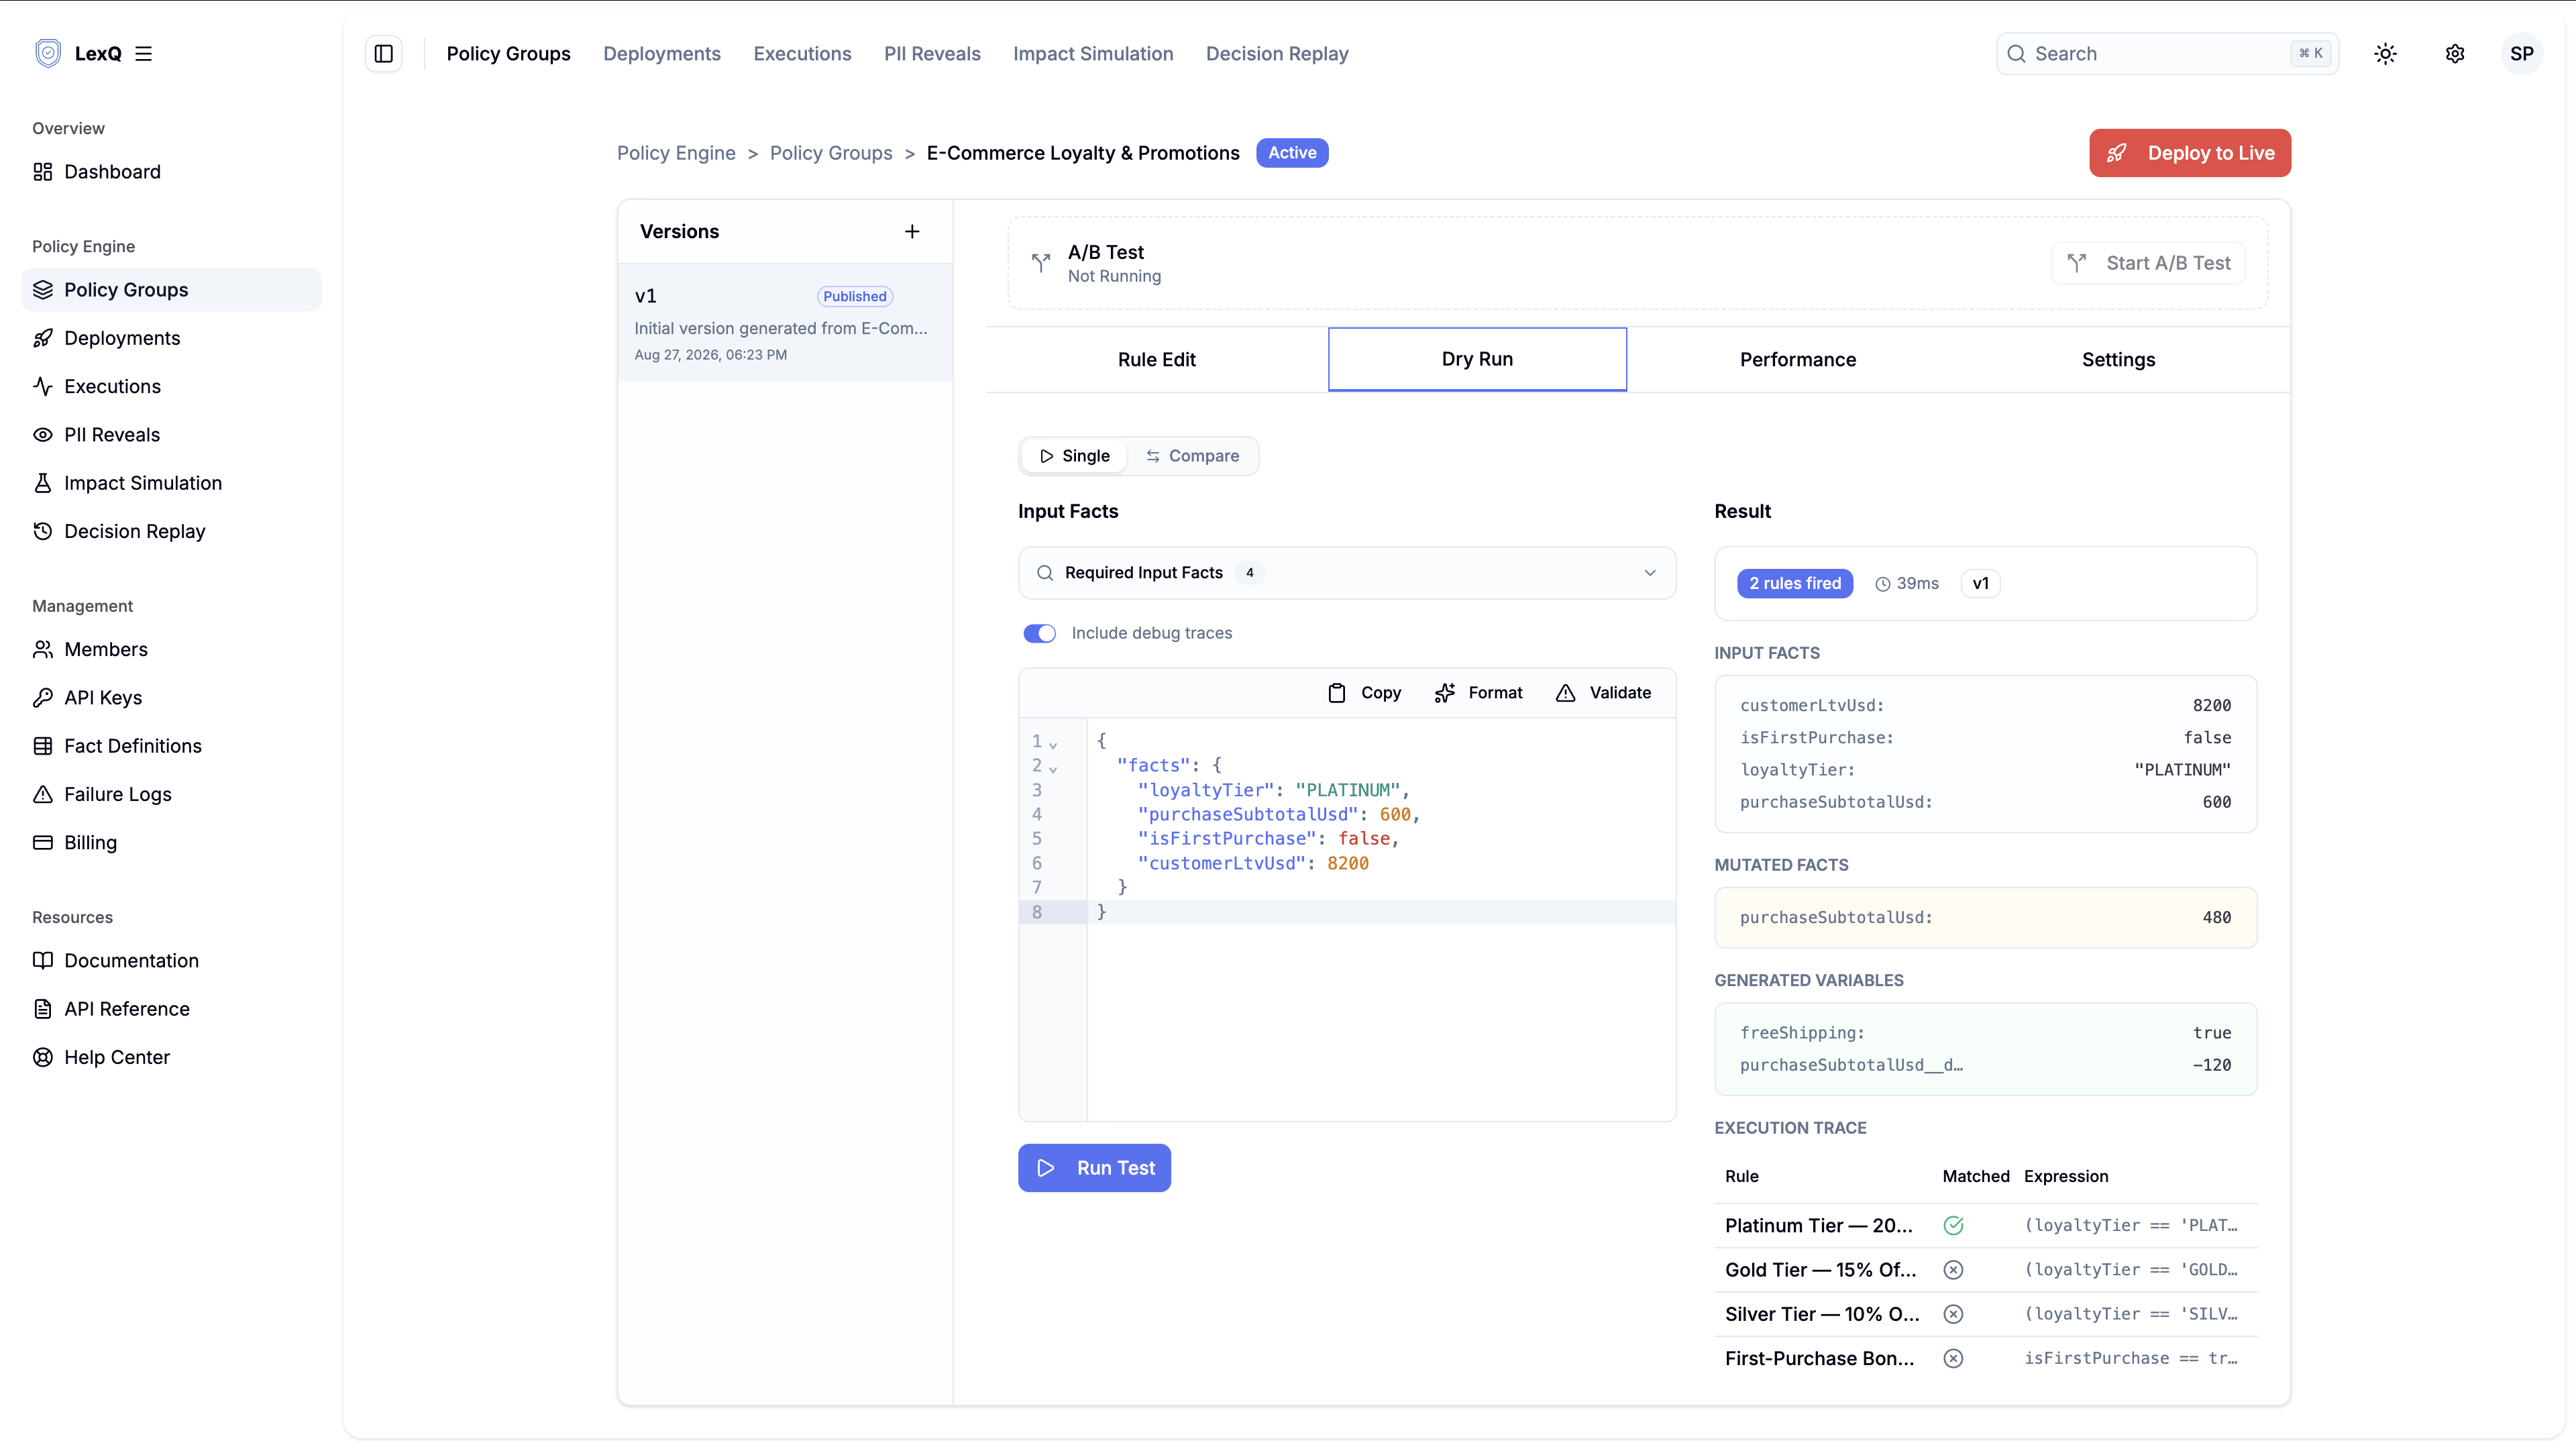This screenshot has width=2576, height=1449.
Task: Go to PII Reveals in sidebar
Action: 171,435
